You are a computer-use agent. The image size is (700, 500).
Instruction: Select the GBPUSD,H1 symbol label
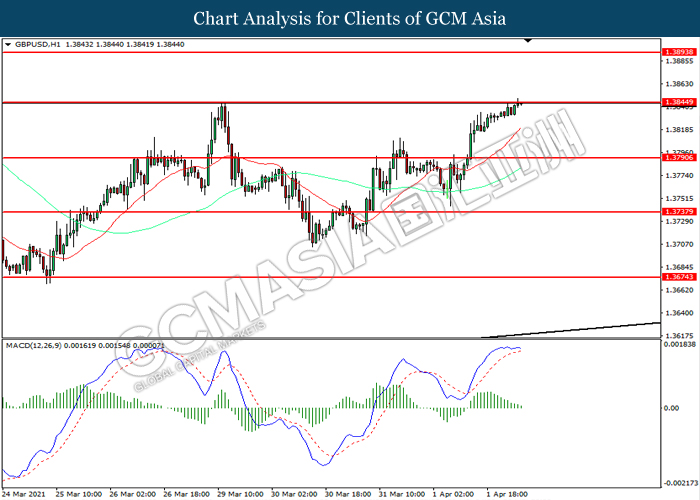click(x=38, y=44)
